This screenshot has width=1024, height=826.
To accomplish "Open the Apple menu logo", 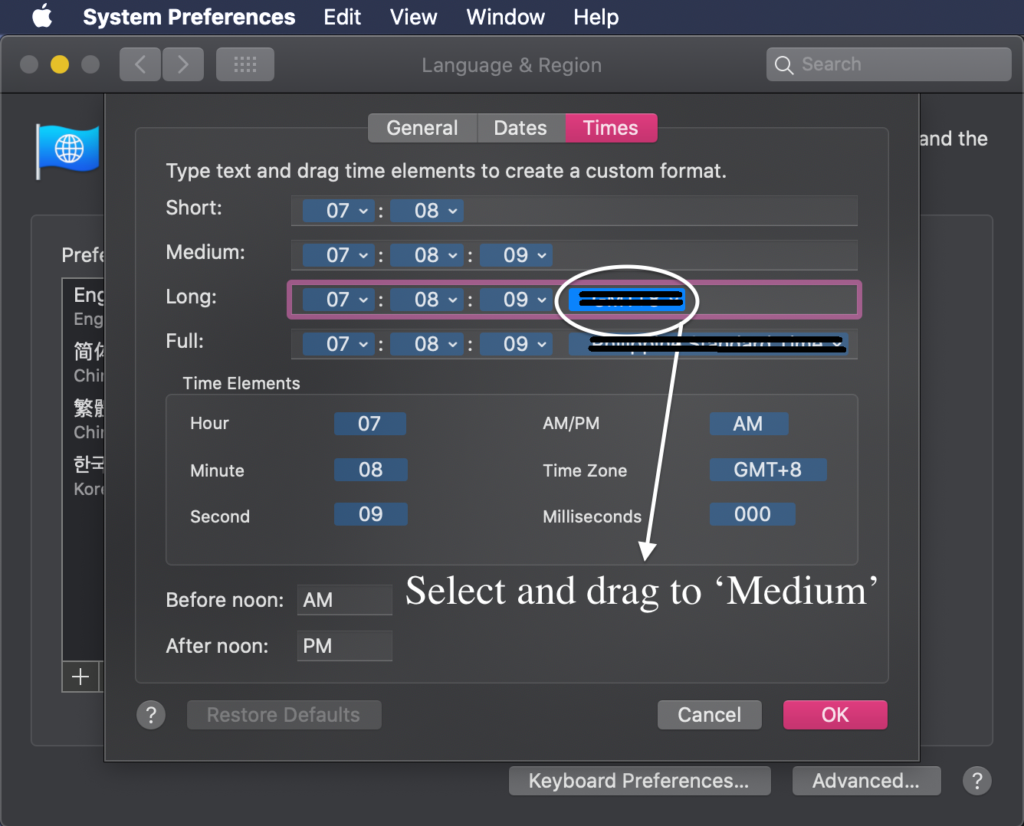I will point(41,17).
